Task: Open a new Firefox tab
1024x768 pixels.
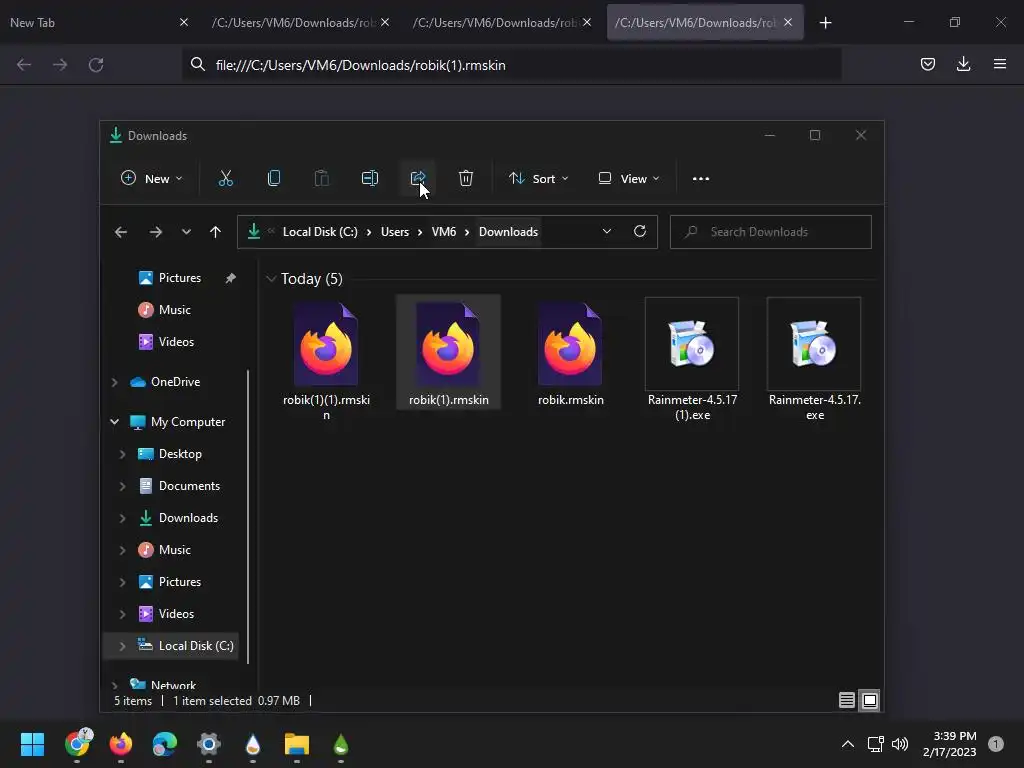Action: (825, 23)
